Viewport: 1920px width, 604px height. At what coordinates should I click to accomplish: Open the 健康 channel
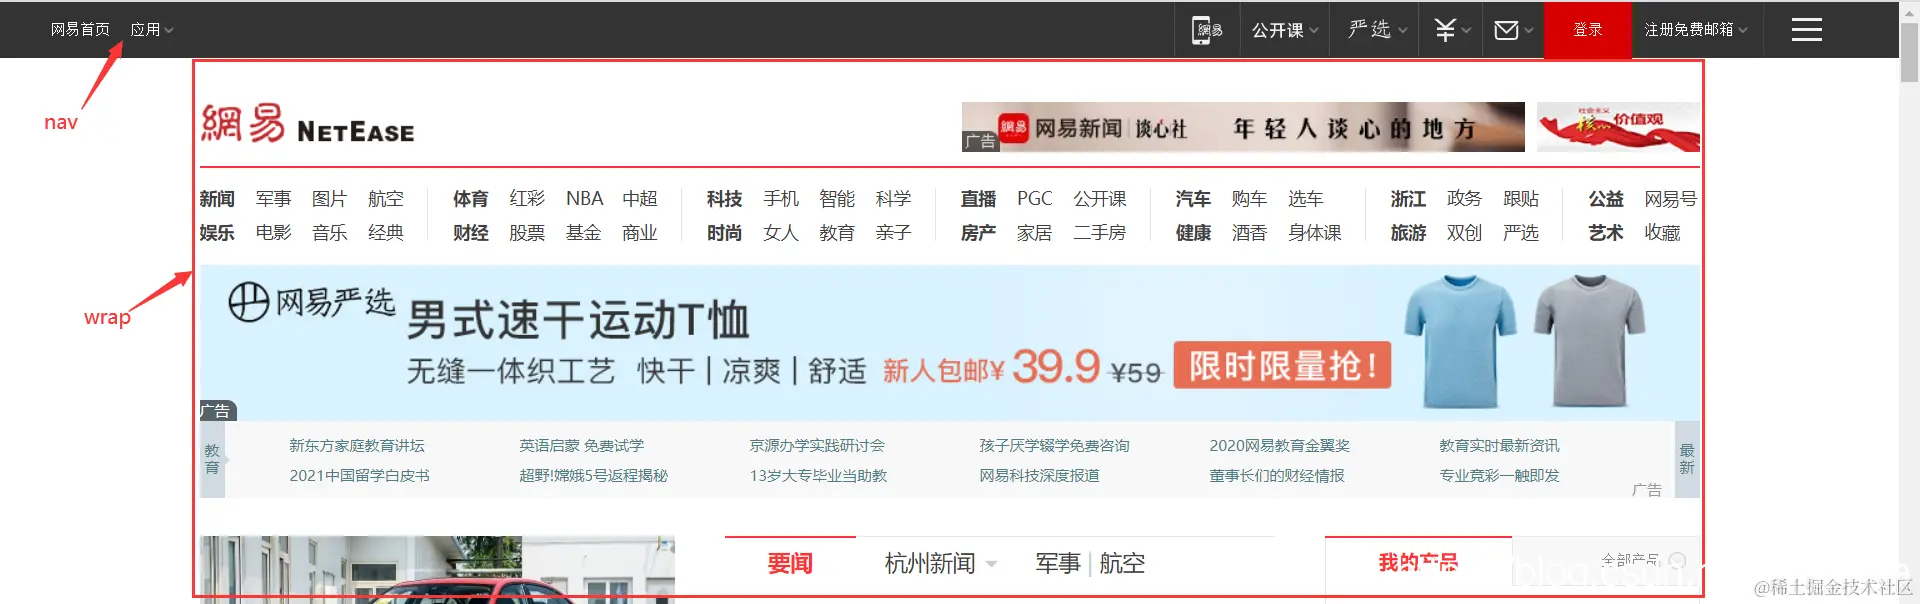coord(1194,233)
